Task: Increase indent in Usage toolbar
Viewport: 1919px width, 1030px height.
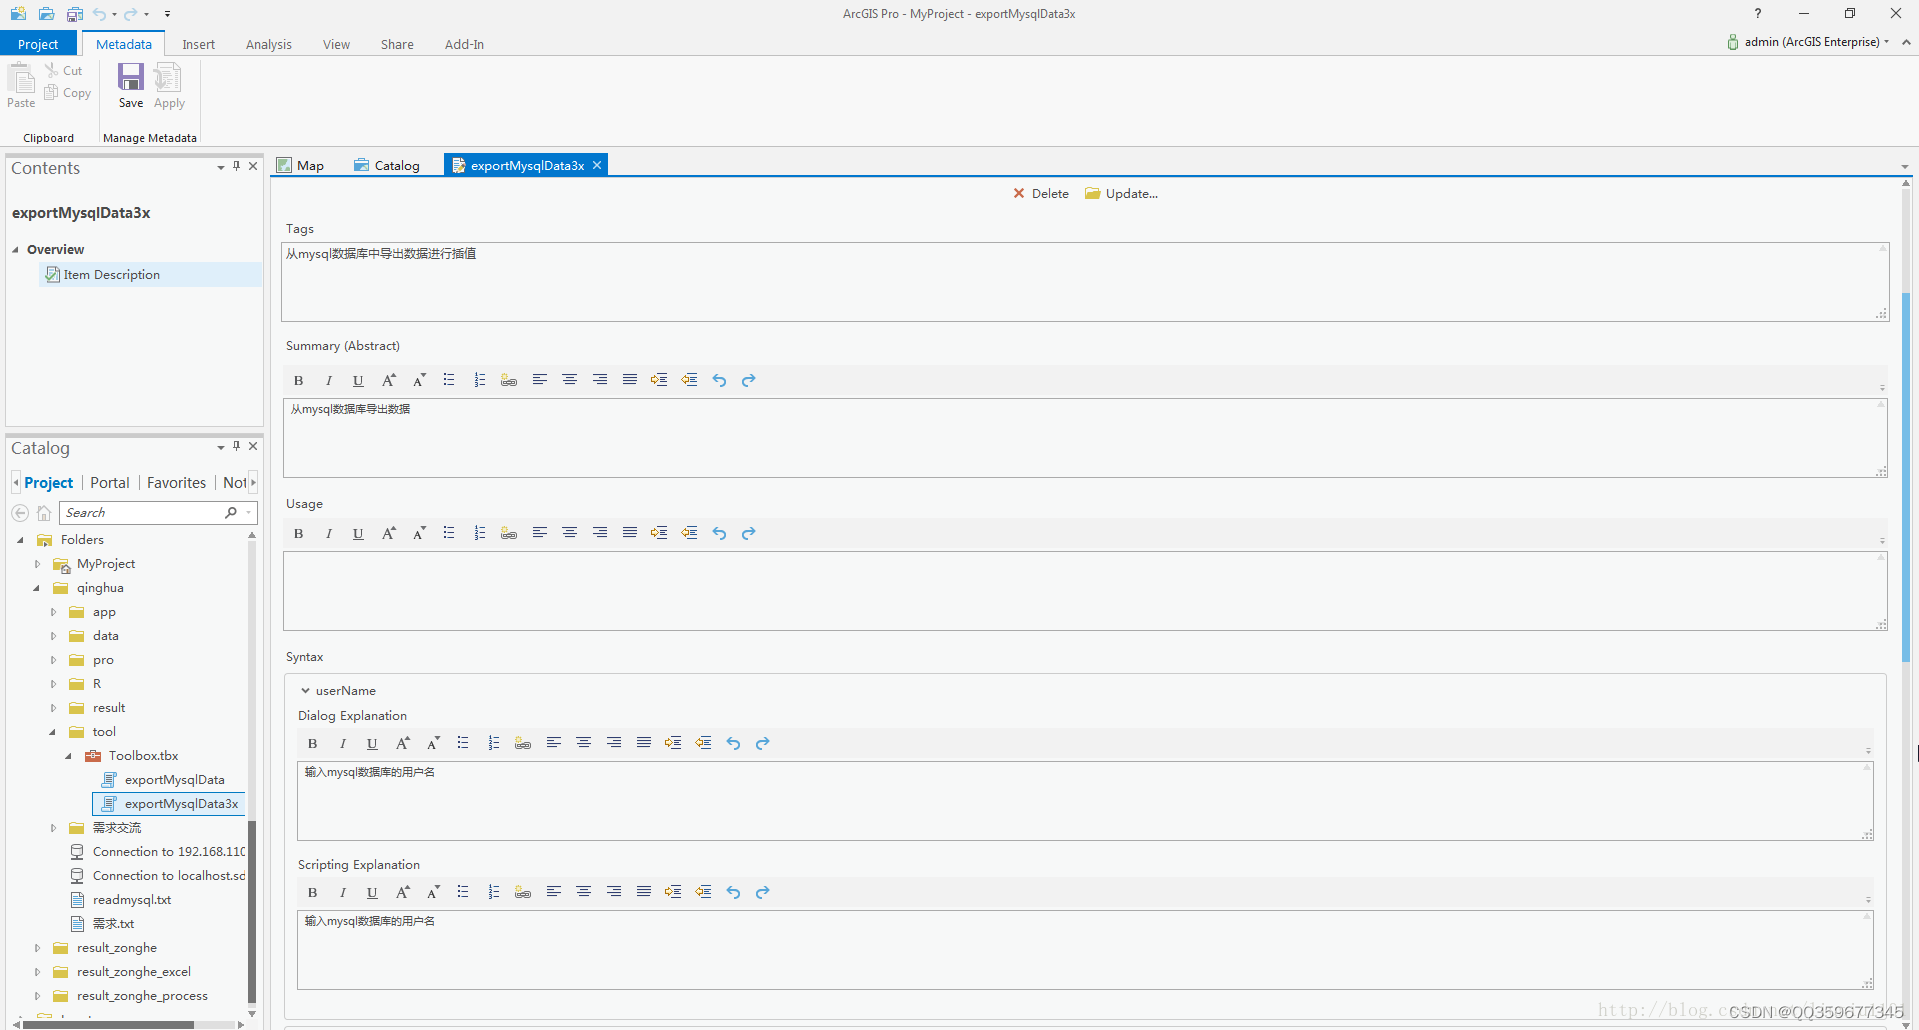Action: click(x=659, y=533)
